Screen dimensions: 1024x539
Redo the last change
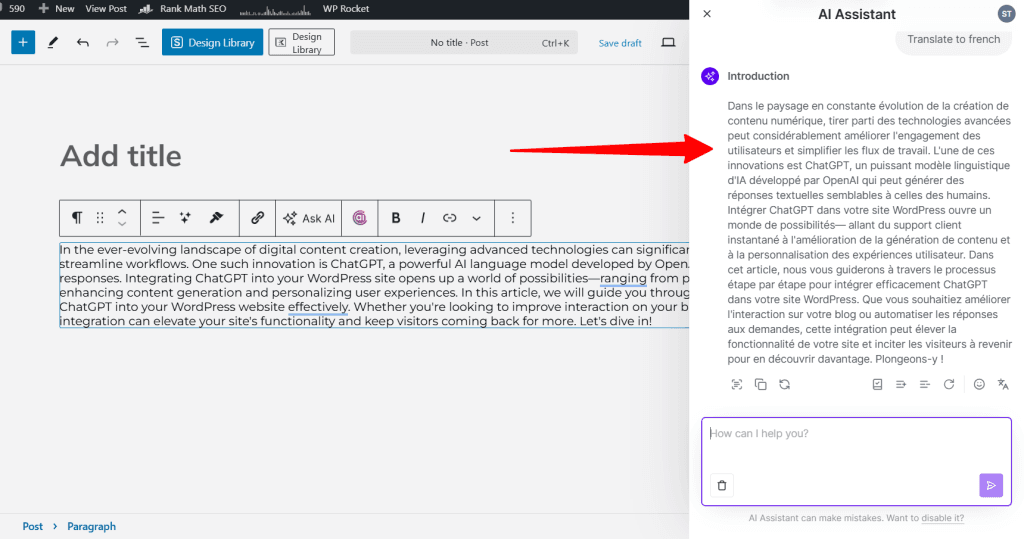(112, 42)
